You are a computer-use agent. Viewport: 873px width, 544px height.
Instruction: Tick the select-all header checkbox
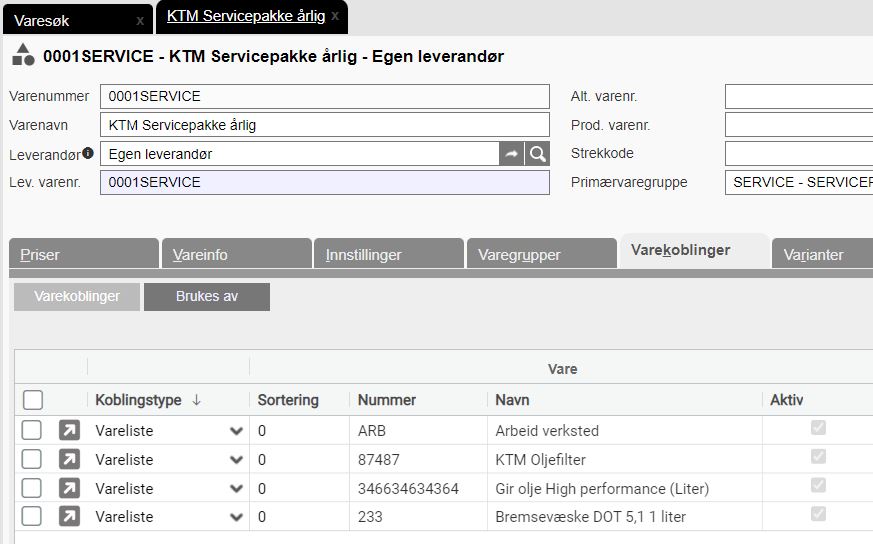pyautogui.click(x=33, y=400)
